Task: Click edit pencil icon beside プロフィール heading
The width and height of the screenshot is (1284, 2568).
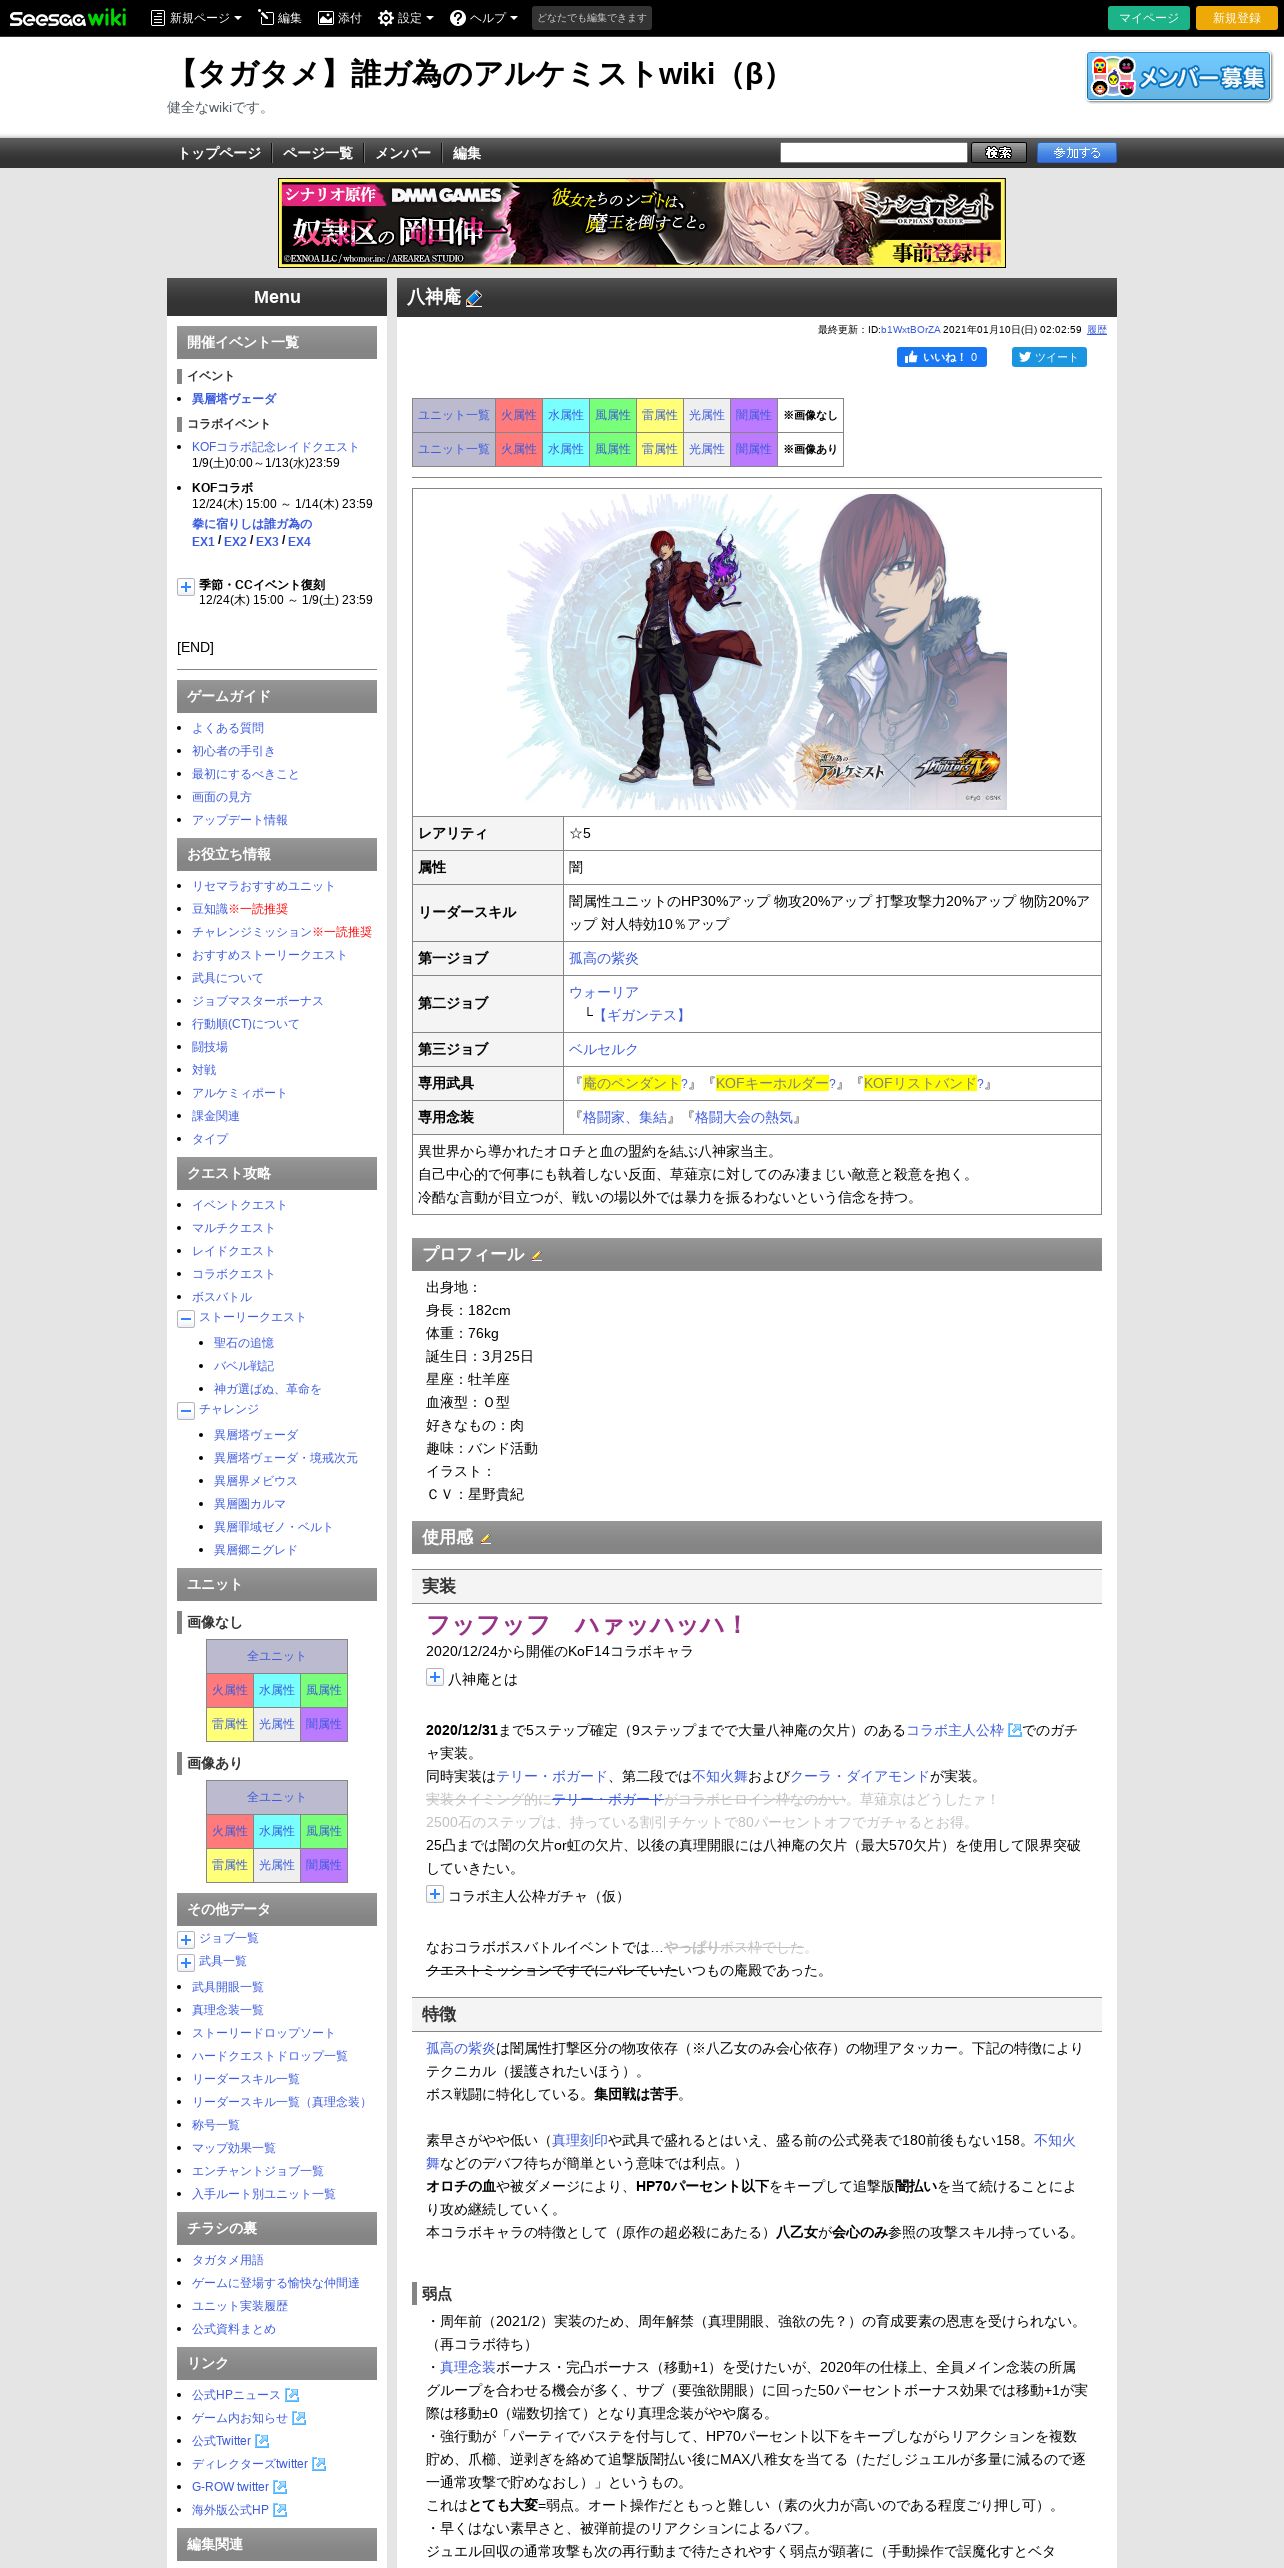Action: click(536, 1256)
